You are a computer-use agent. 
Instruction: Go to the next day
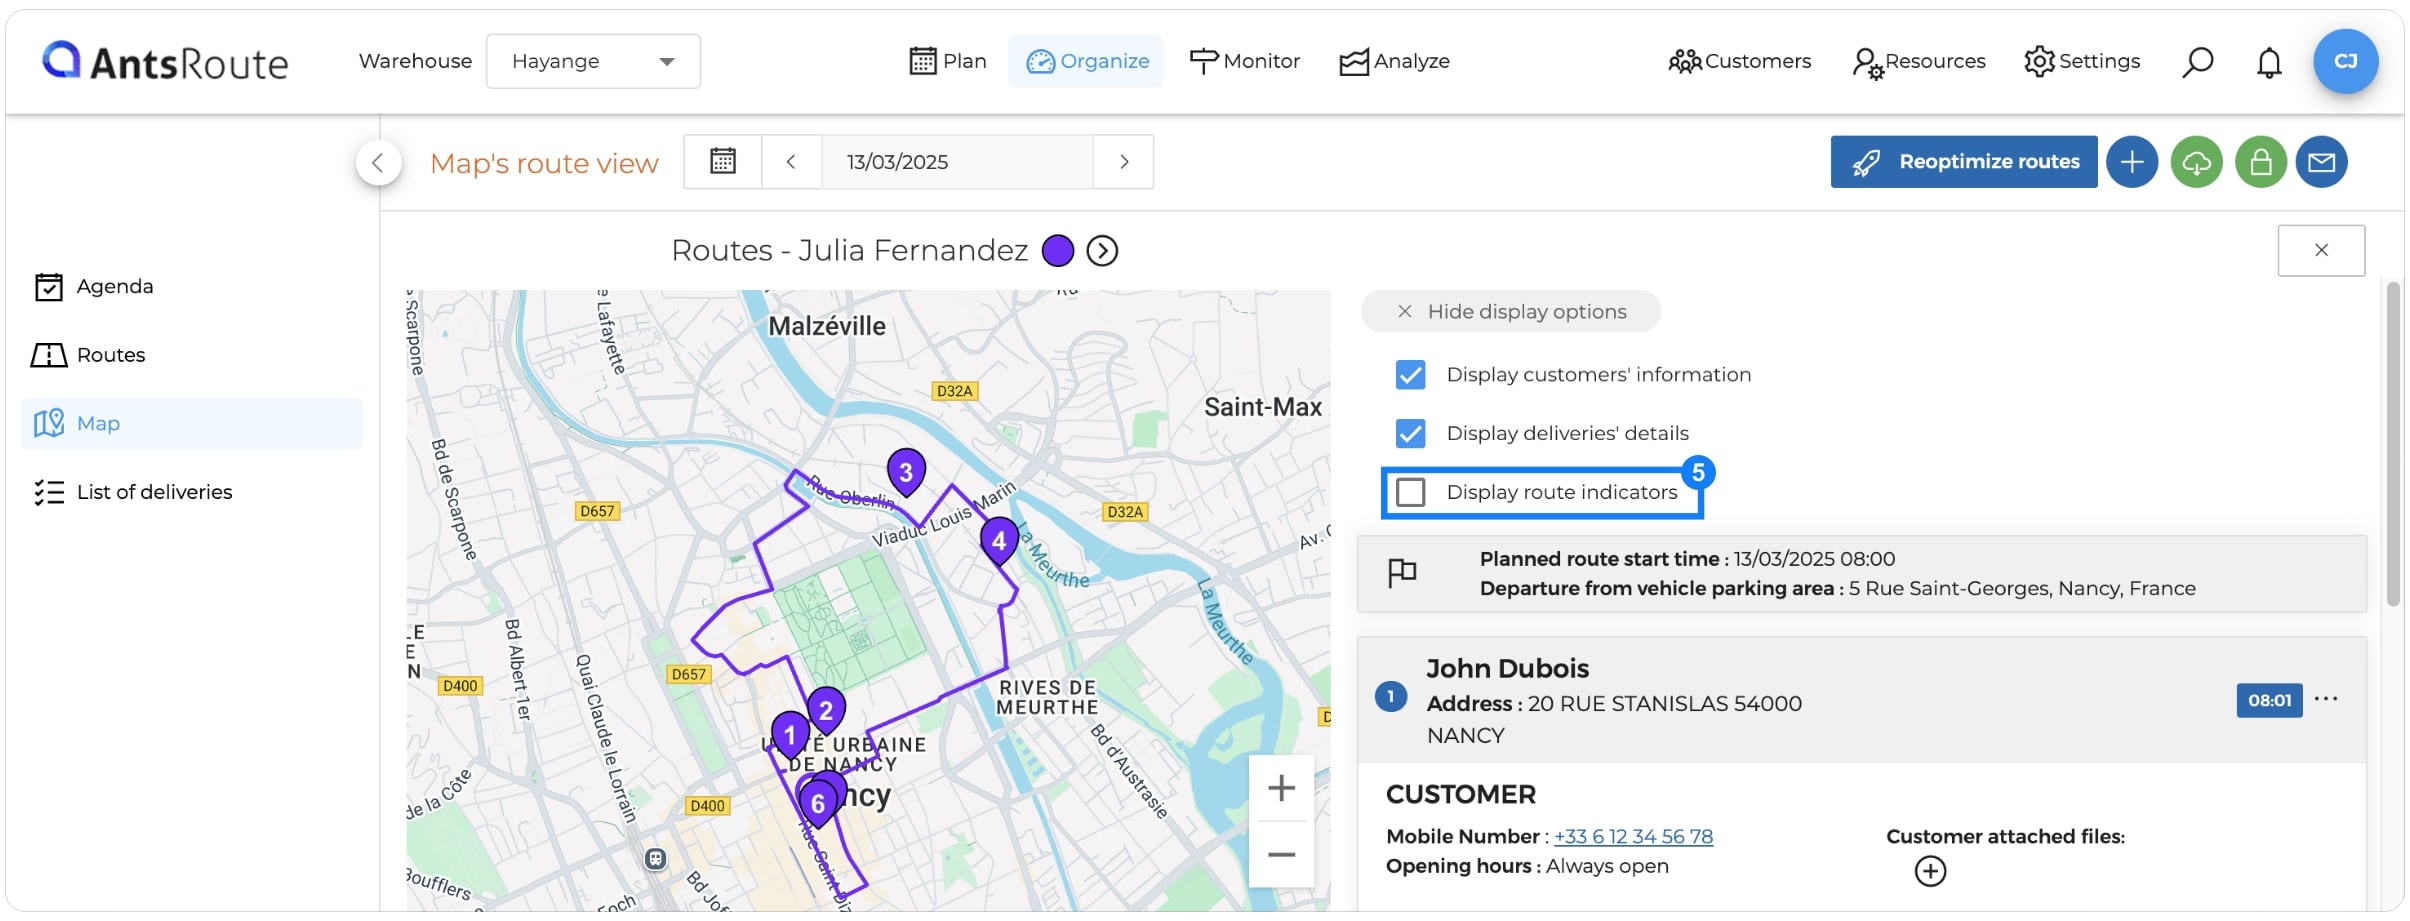[x=1124, y=161]
